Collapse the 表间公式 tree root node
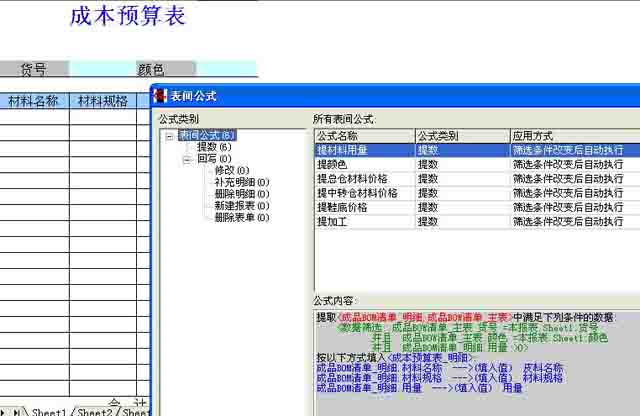640x416 pixels. (170, 135)
